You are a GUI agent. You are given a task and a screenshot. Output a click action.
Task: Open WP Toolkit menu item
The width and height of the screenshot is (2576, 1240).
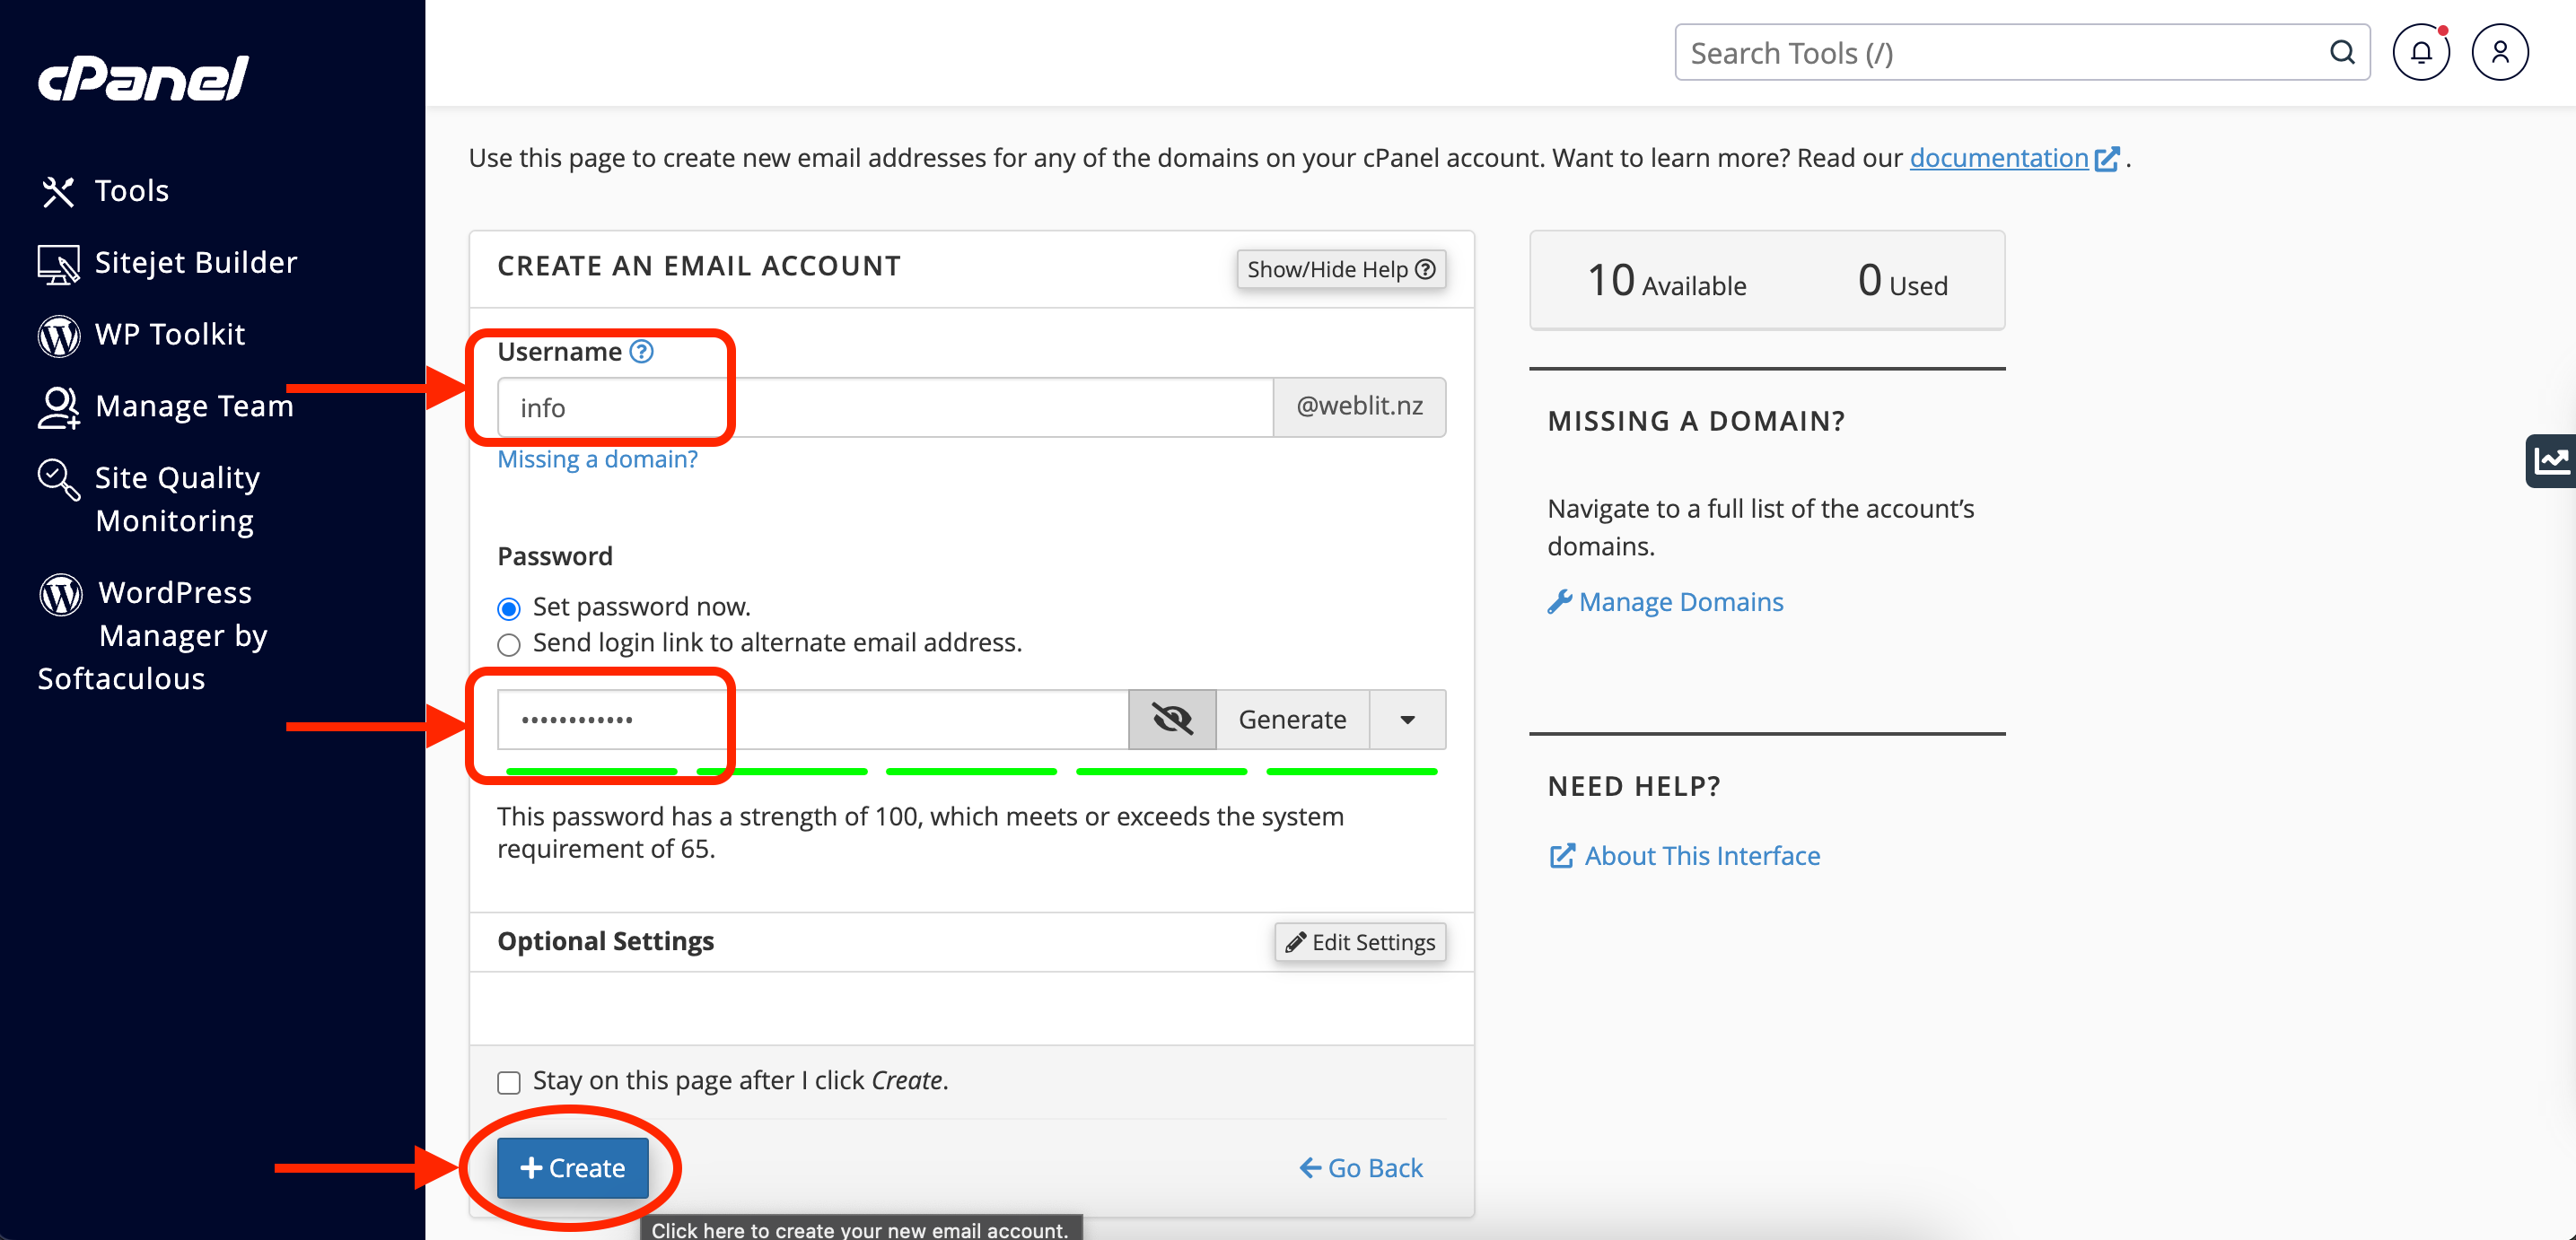pyautogui.click(x=170, y=335)
